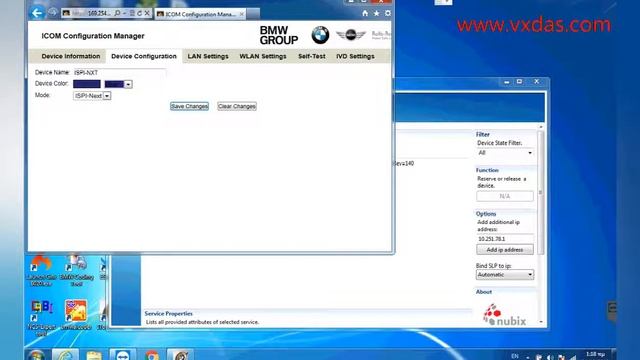Click the Save Changes button
Image resolution: width=640 pixels, height=360 pixels.
coord(189,106)
